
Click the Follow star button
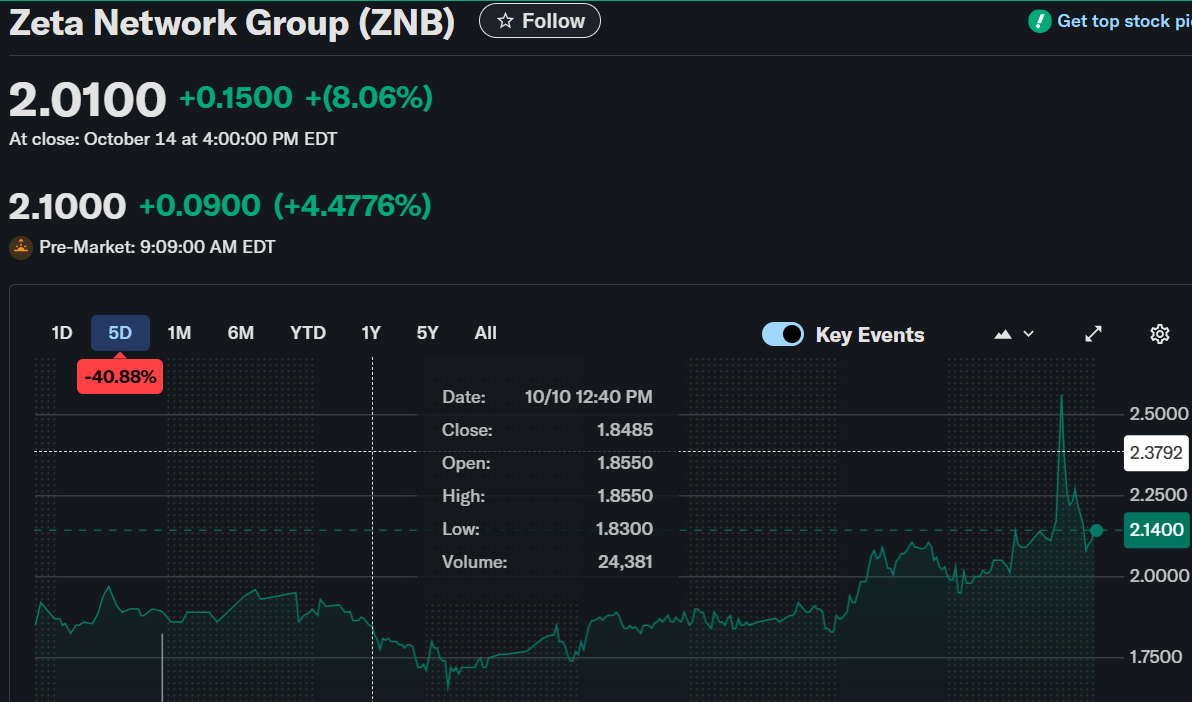(540, 21)
